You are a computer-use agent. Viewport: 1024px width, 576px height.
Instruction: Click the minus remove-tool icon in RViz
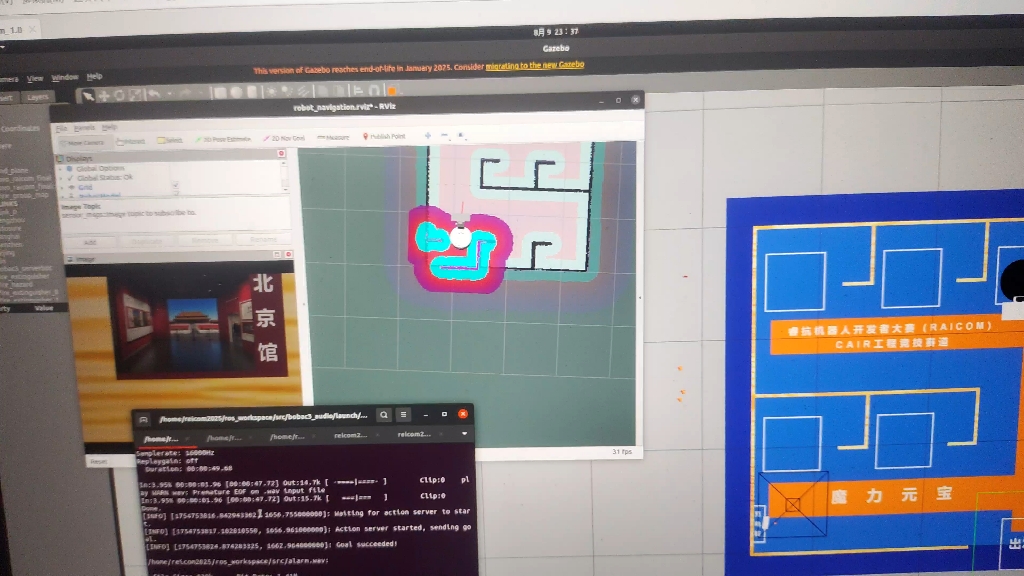[x=445, y=135]
